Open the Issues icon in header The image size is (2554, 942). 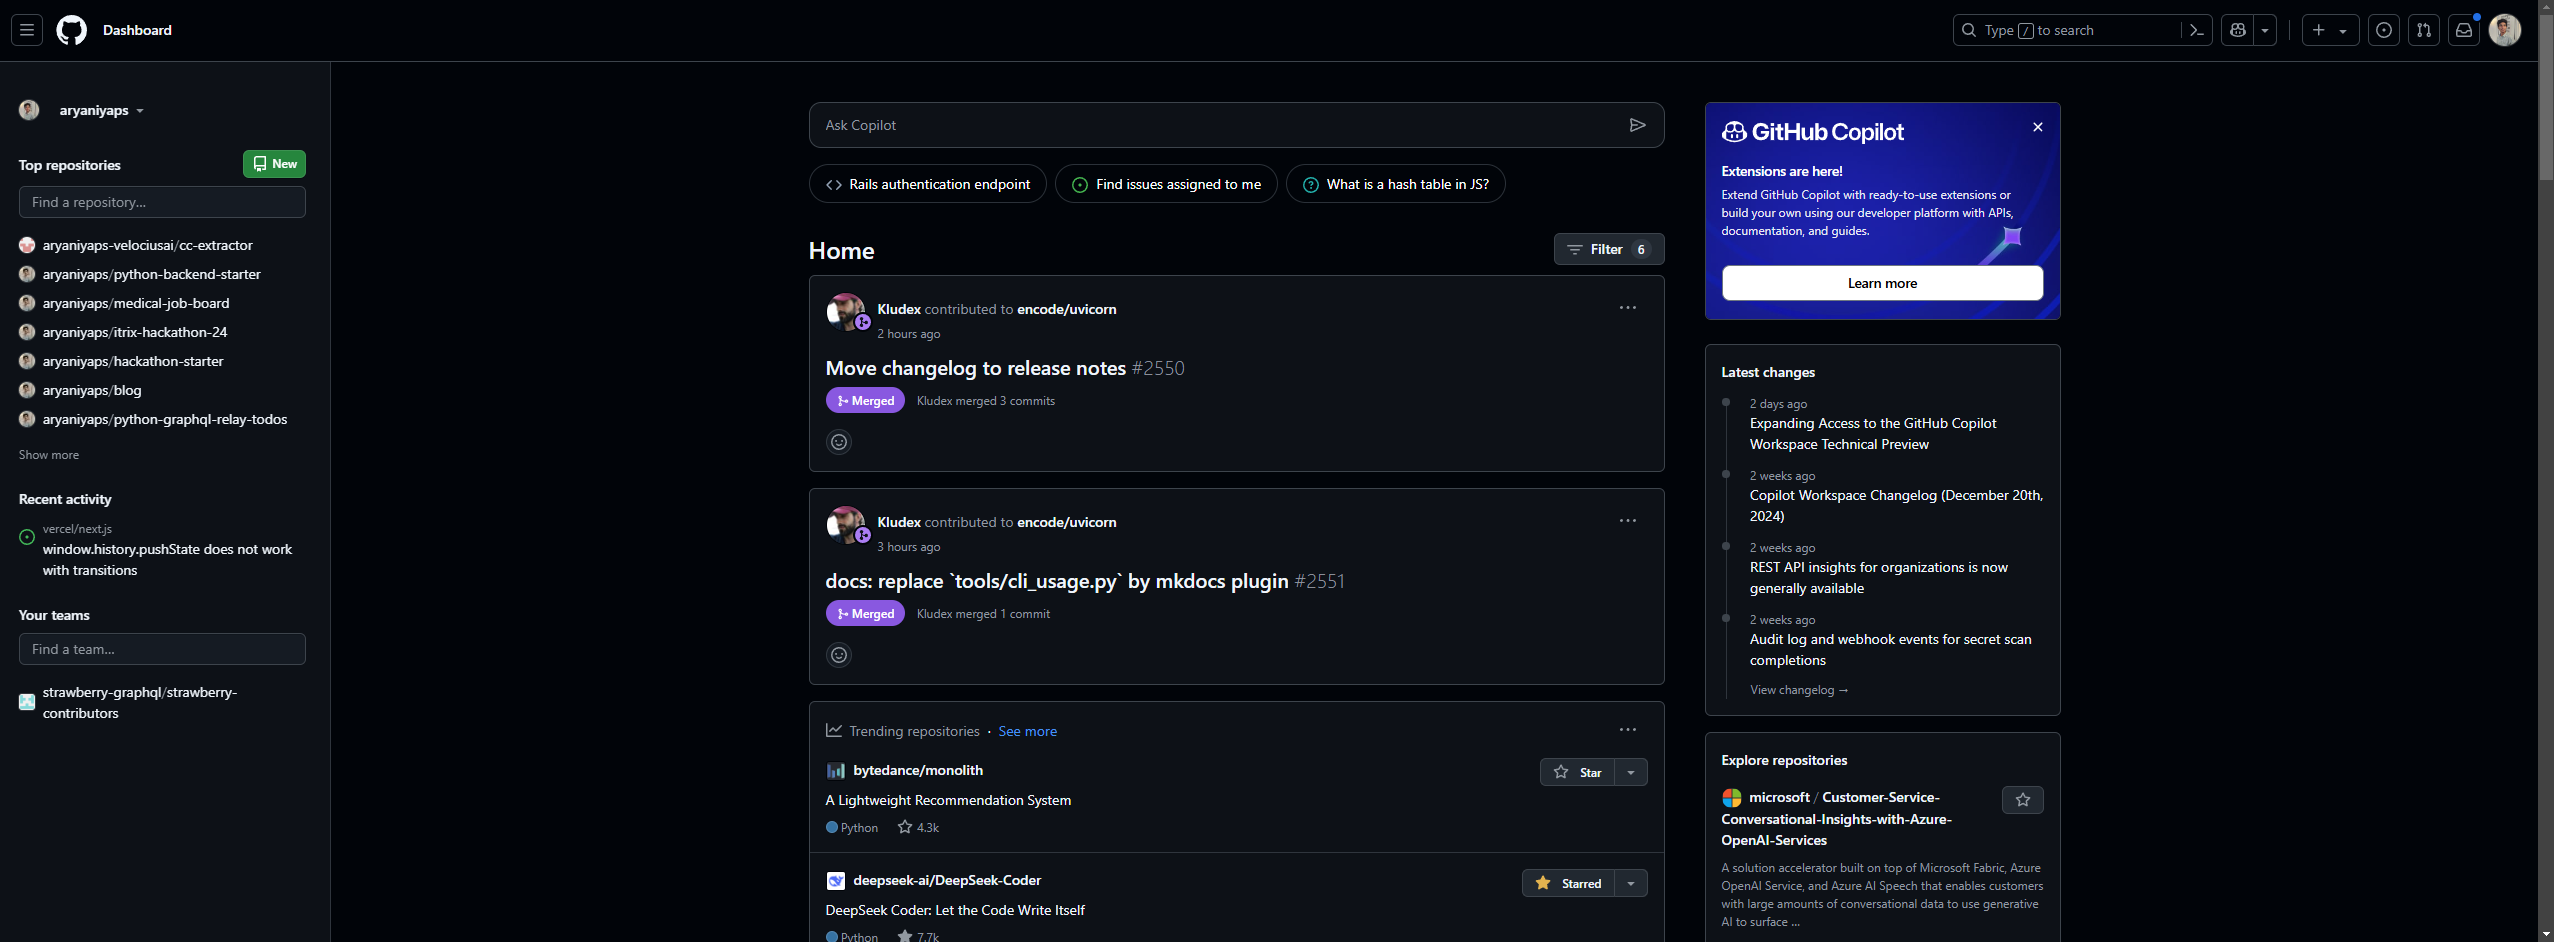click(x=2384, y=30)
